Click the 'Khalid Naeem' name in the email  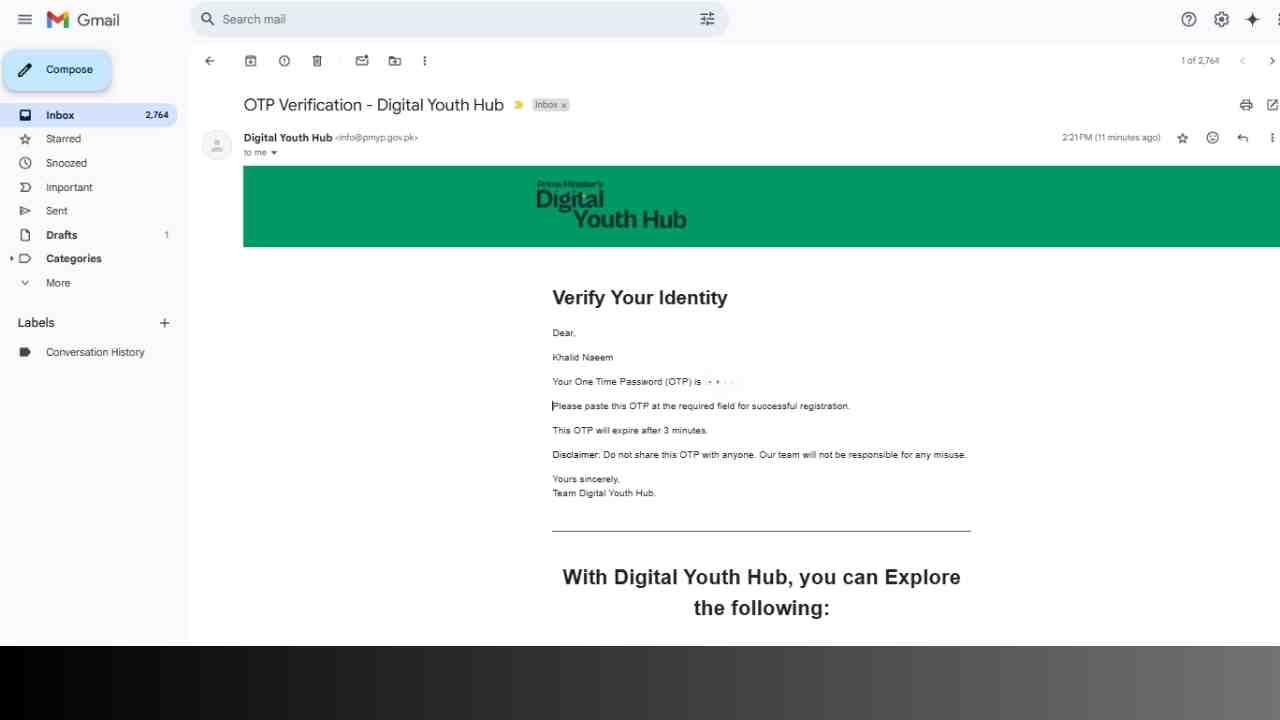[583, 357]
